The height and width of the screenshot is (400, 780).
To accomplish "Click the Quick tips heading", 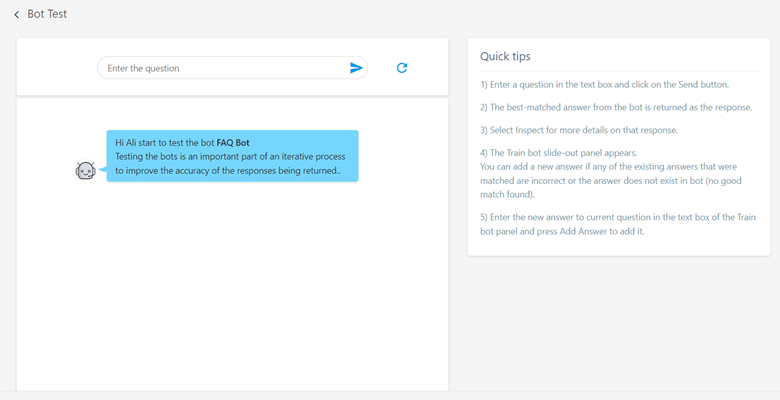I will [x=505, y=56].
